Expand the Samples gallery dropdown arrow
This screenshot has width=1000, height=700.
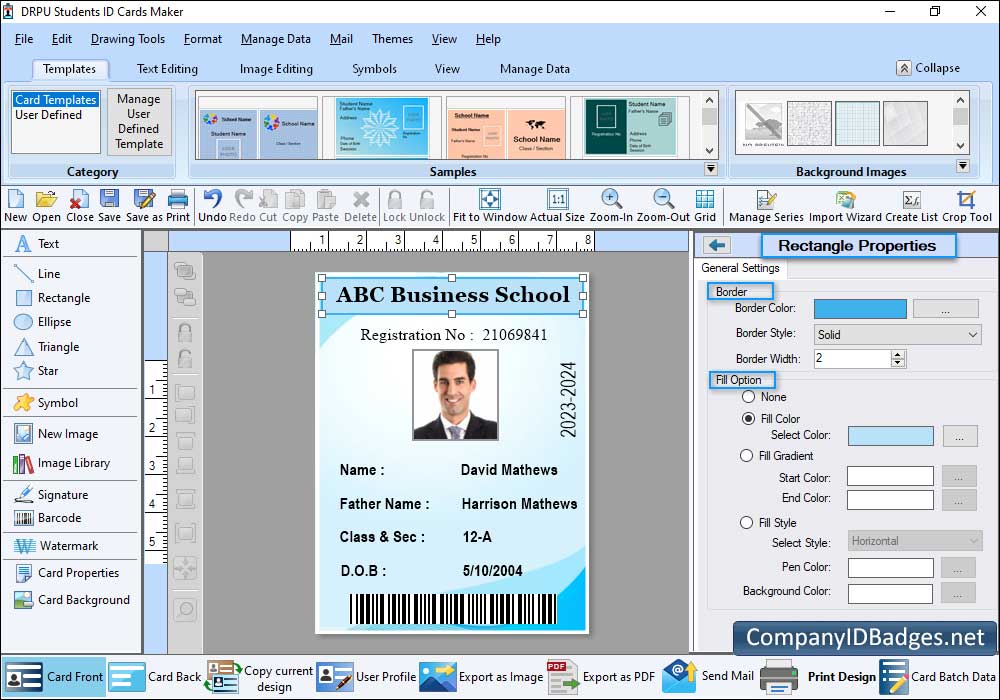[710, 169]
